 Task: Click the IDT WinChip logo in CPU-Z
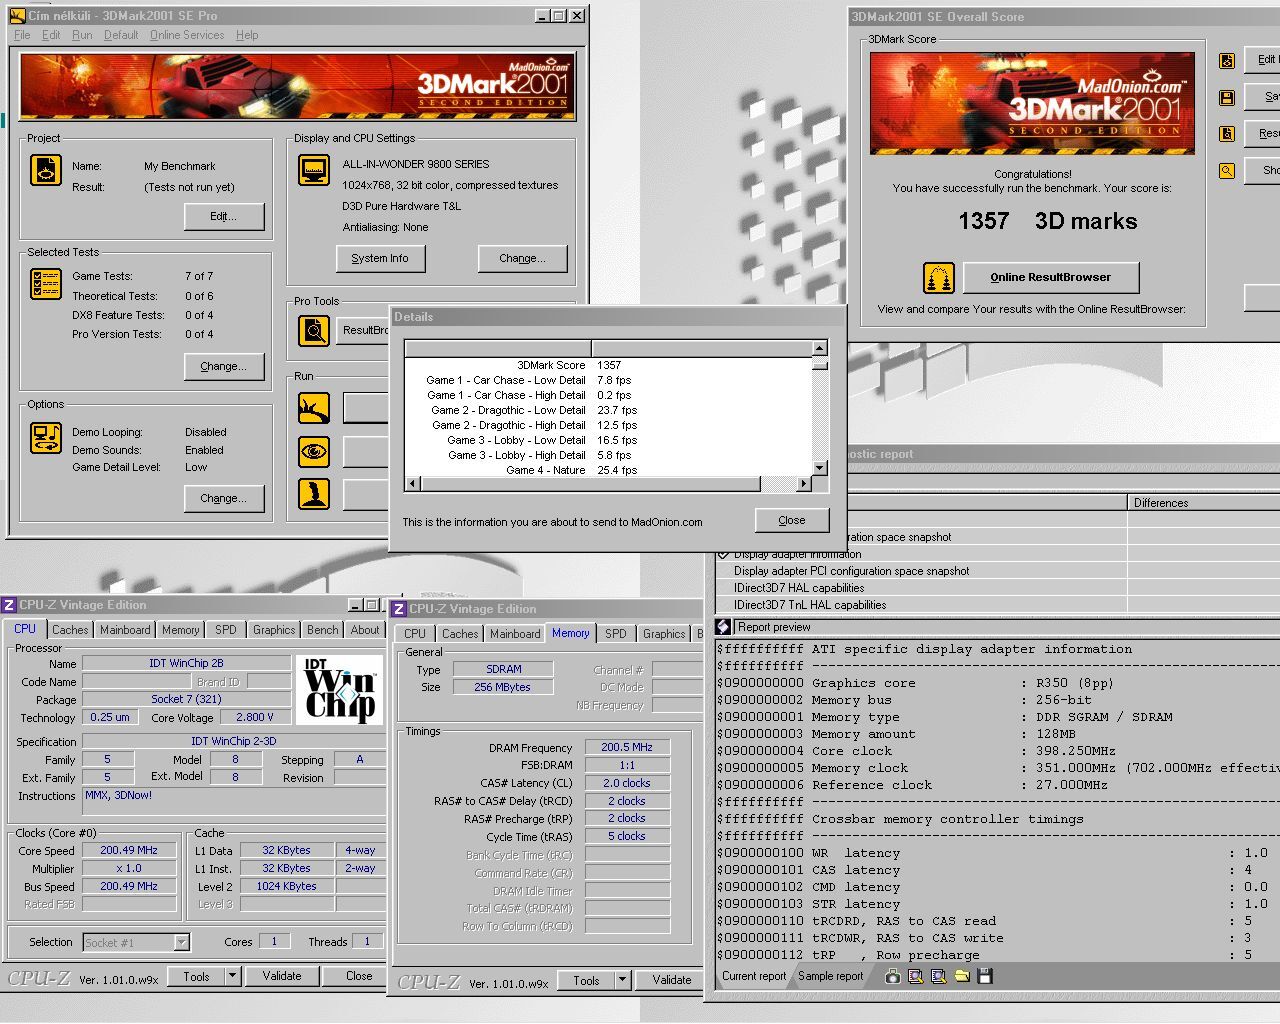(x=340, y=690)
